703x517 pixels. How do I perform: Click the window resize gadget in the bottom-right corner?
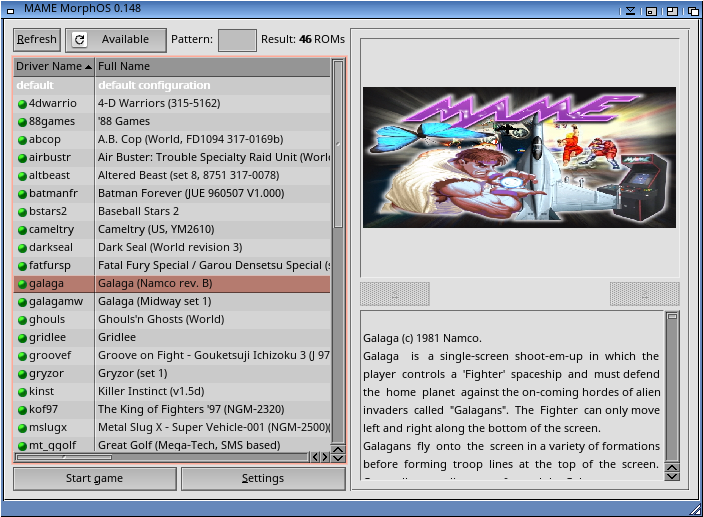pos(694,508)
